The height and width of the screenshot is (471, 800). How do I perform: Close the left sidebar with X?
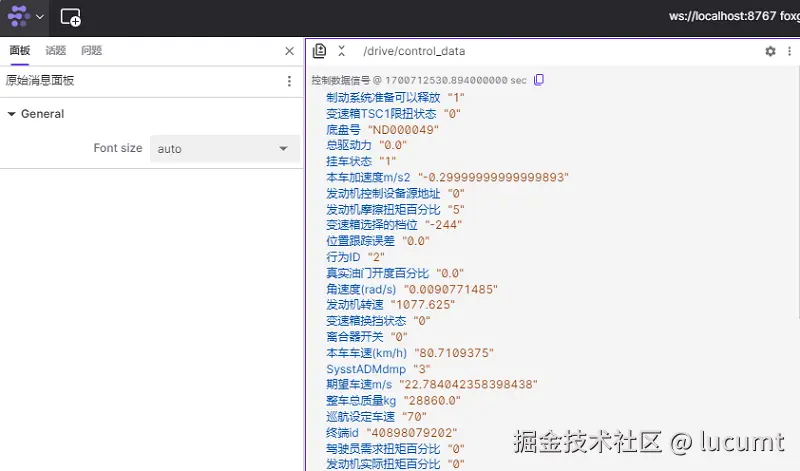coord(289,51)
